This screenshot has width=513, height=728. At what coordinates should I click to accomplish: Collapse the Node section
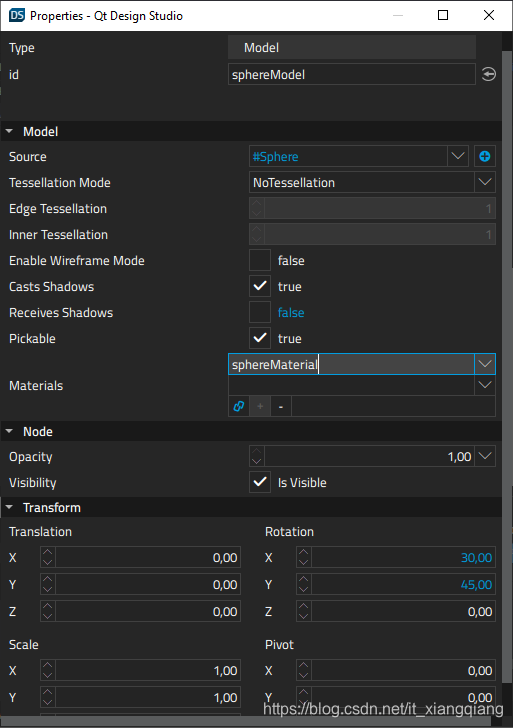[9, 431]
